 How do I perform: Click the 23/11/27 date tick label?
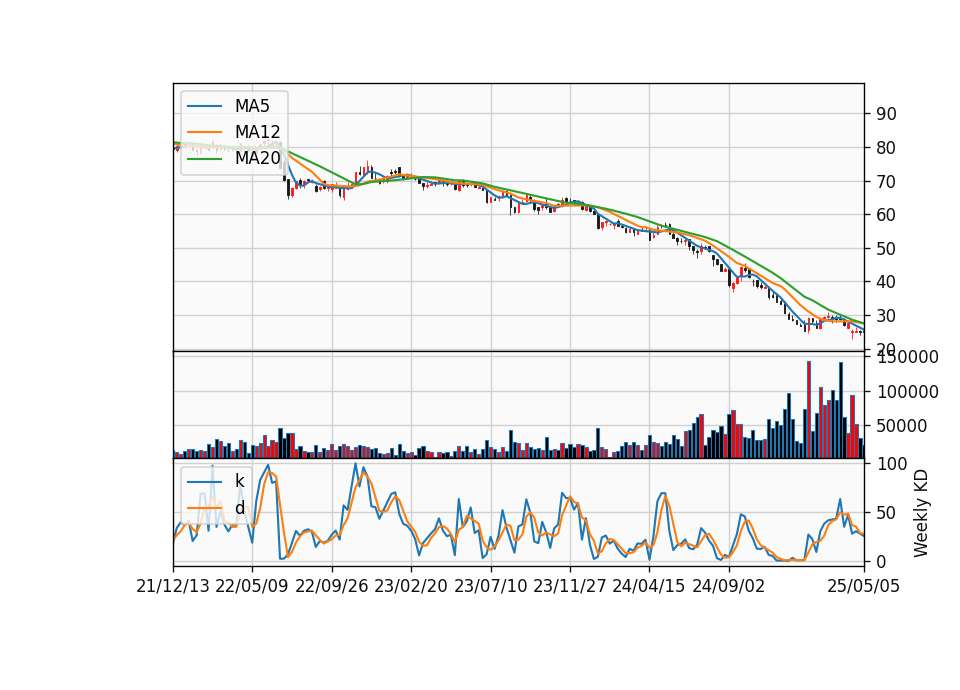tap(570, 586)
